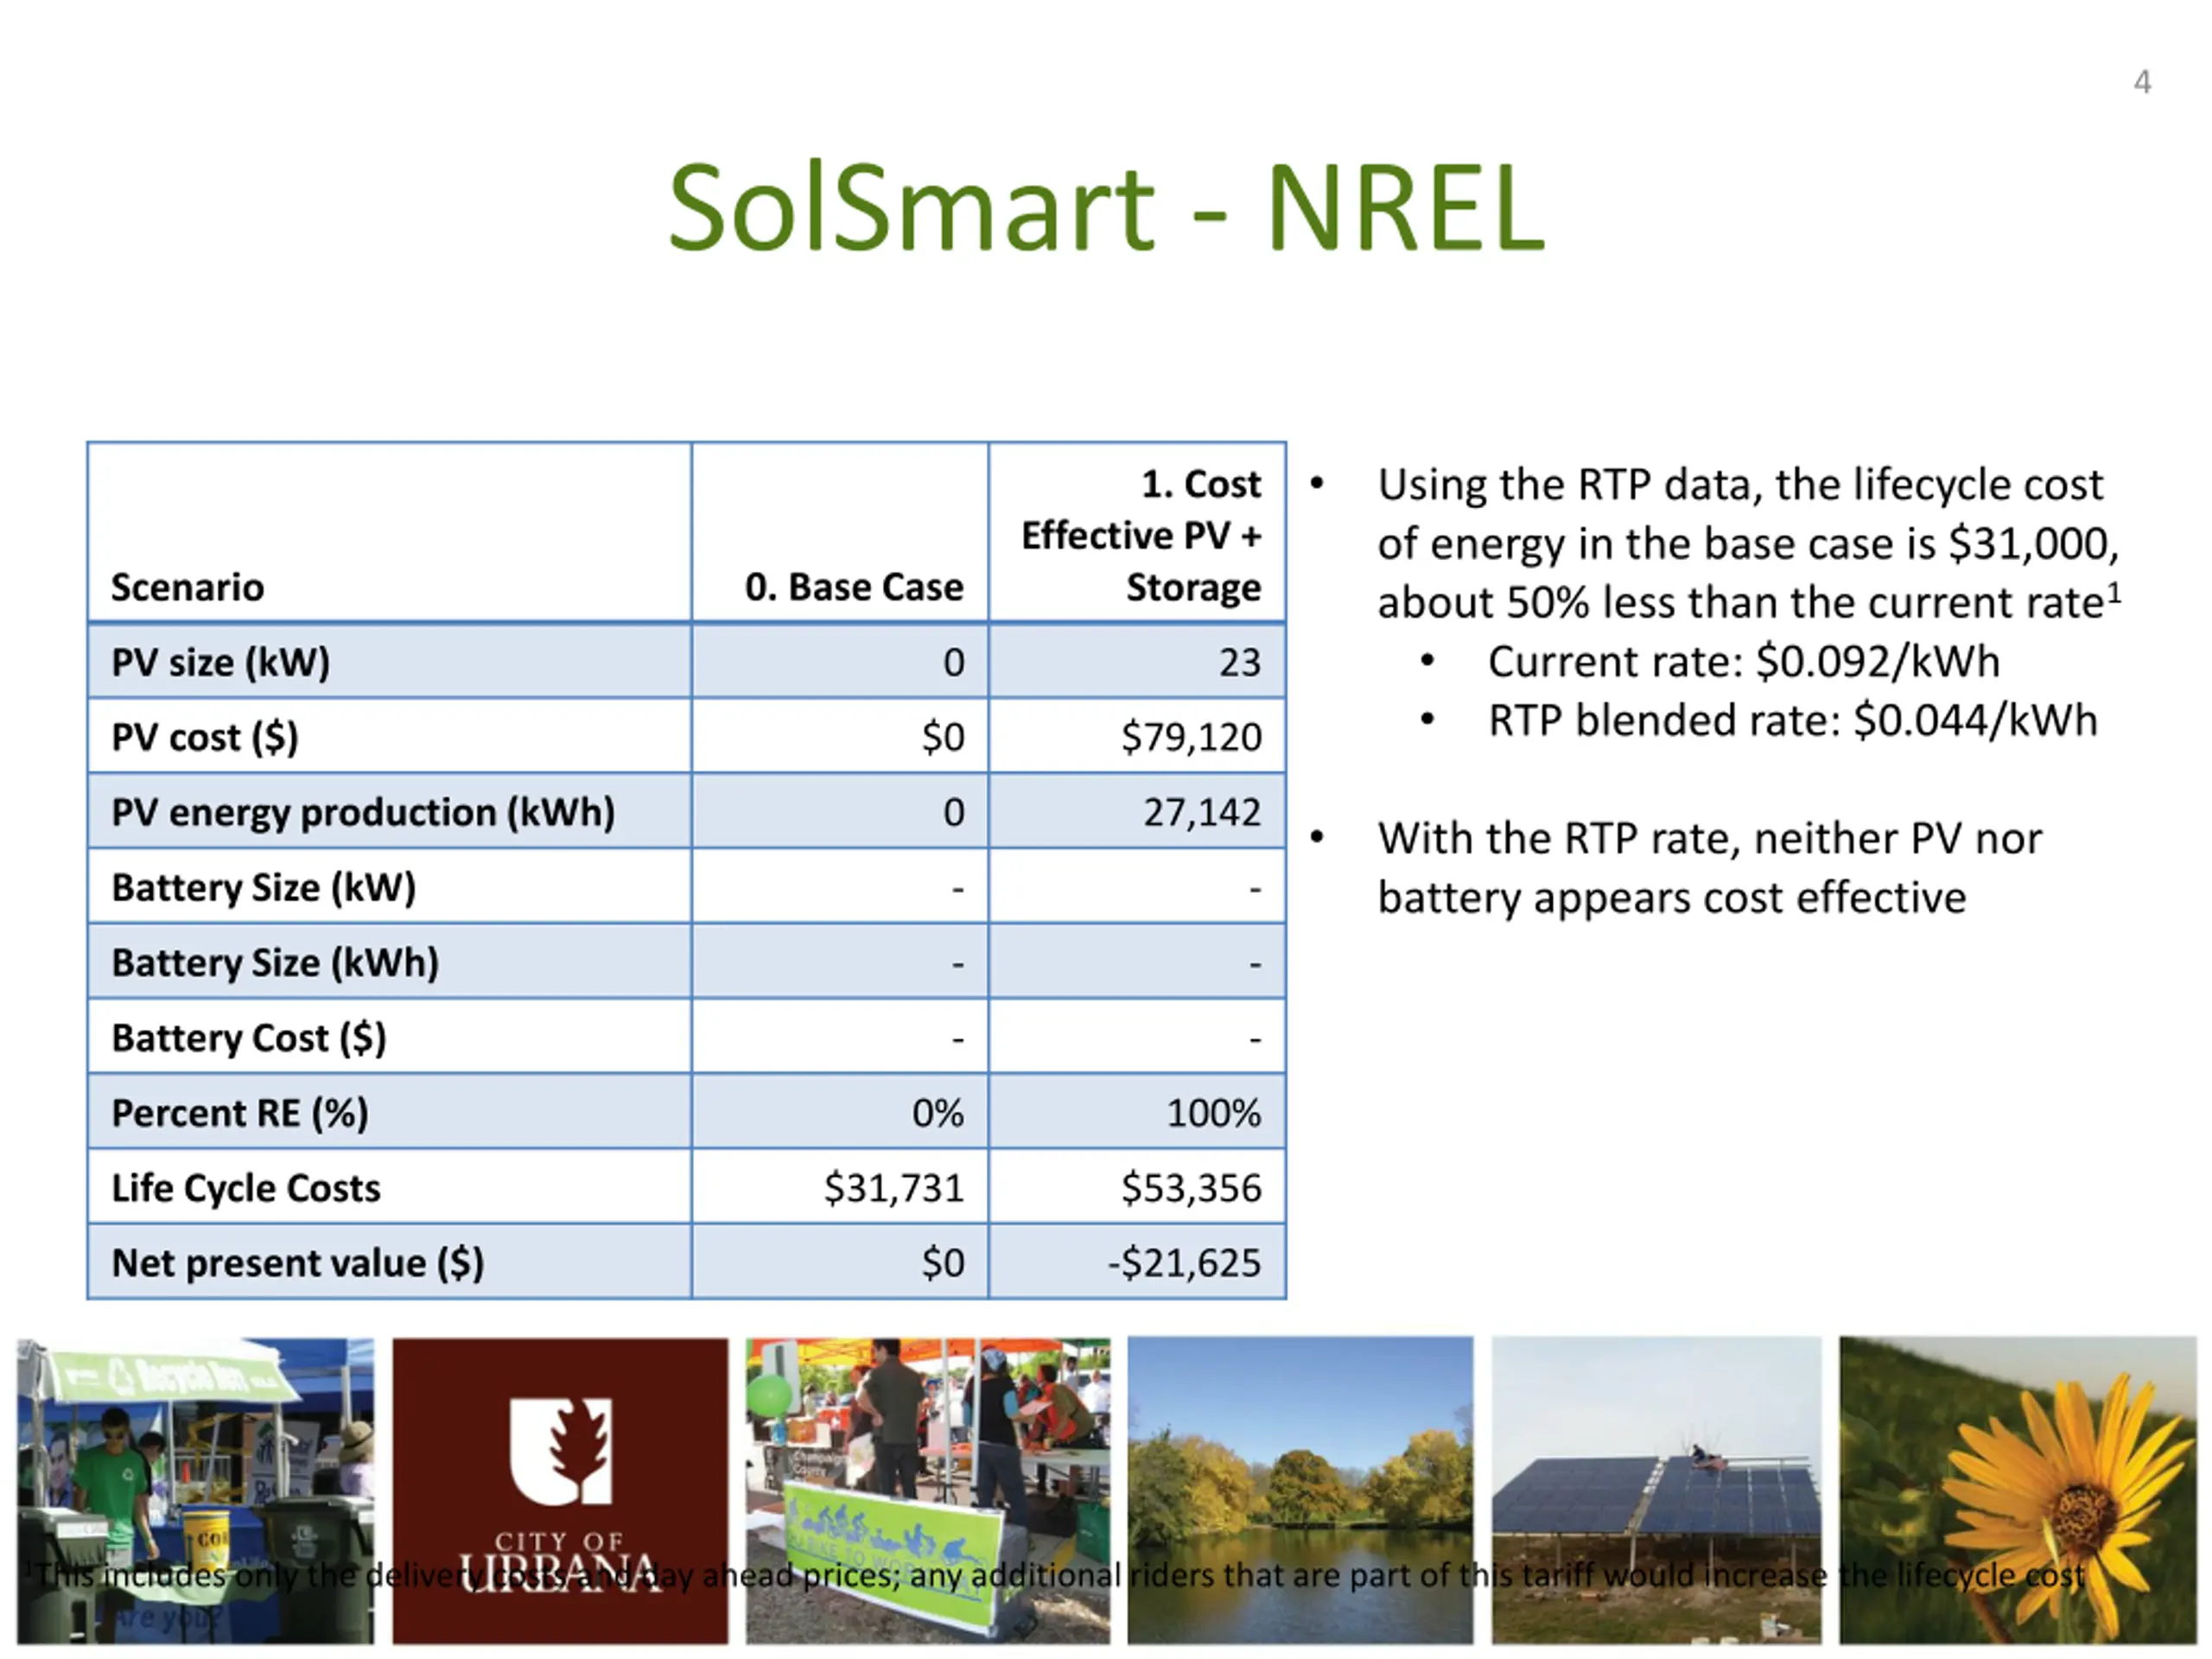2212x1659 pixels.
Task: Click the Current rate $0.092/kWh bullet
Action: (x=1743, y=662)
